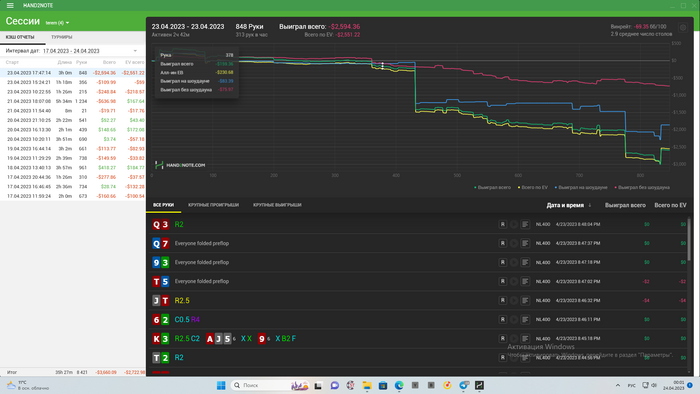Toggle the 'Выиграл всего' green graph series
The height and width of the screenshot is (394, 700).
pos(492,187)
